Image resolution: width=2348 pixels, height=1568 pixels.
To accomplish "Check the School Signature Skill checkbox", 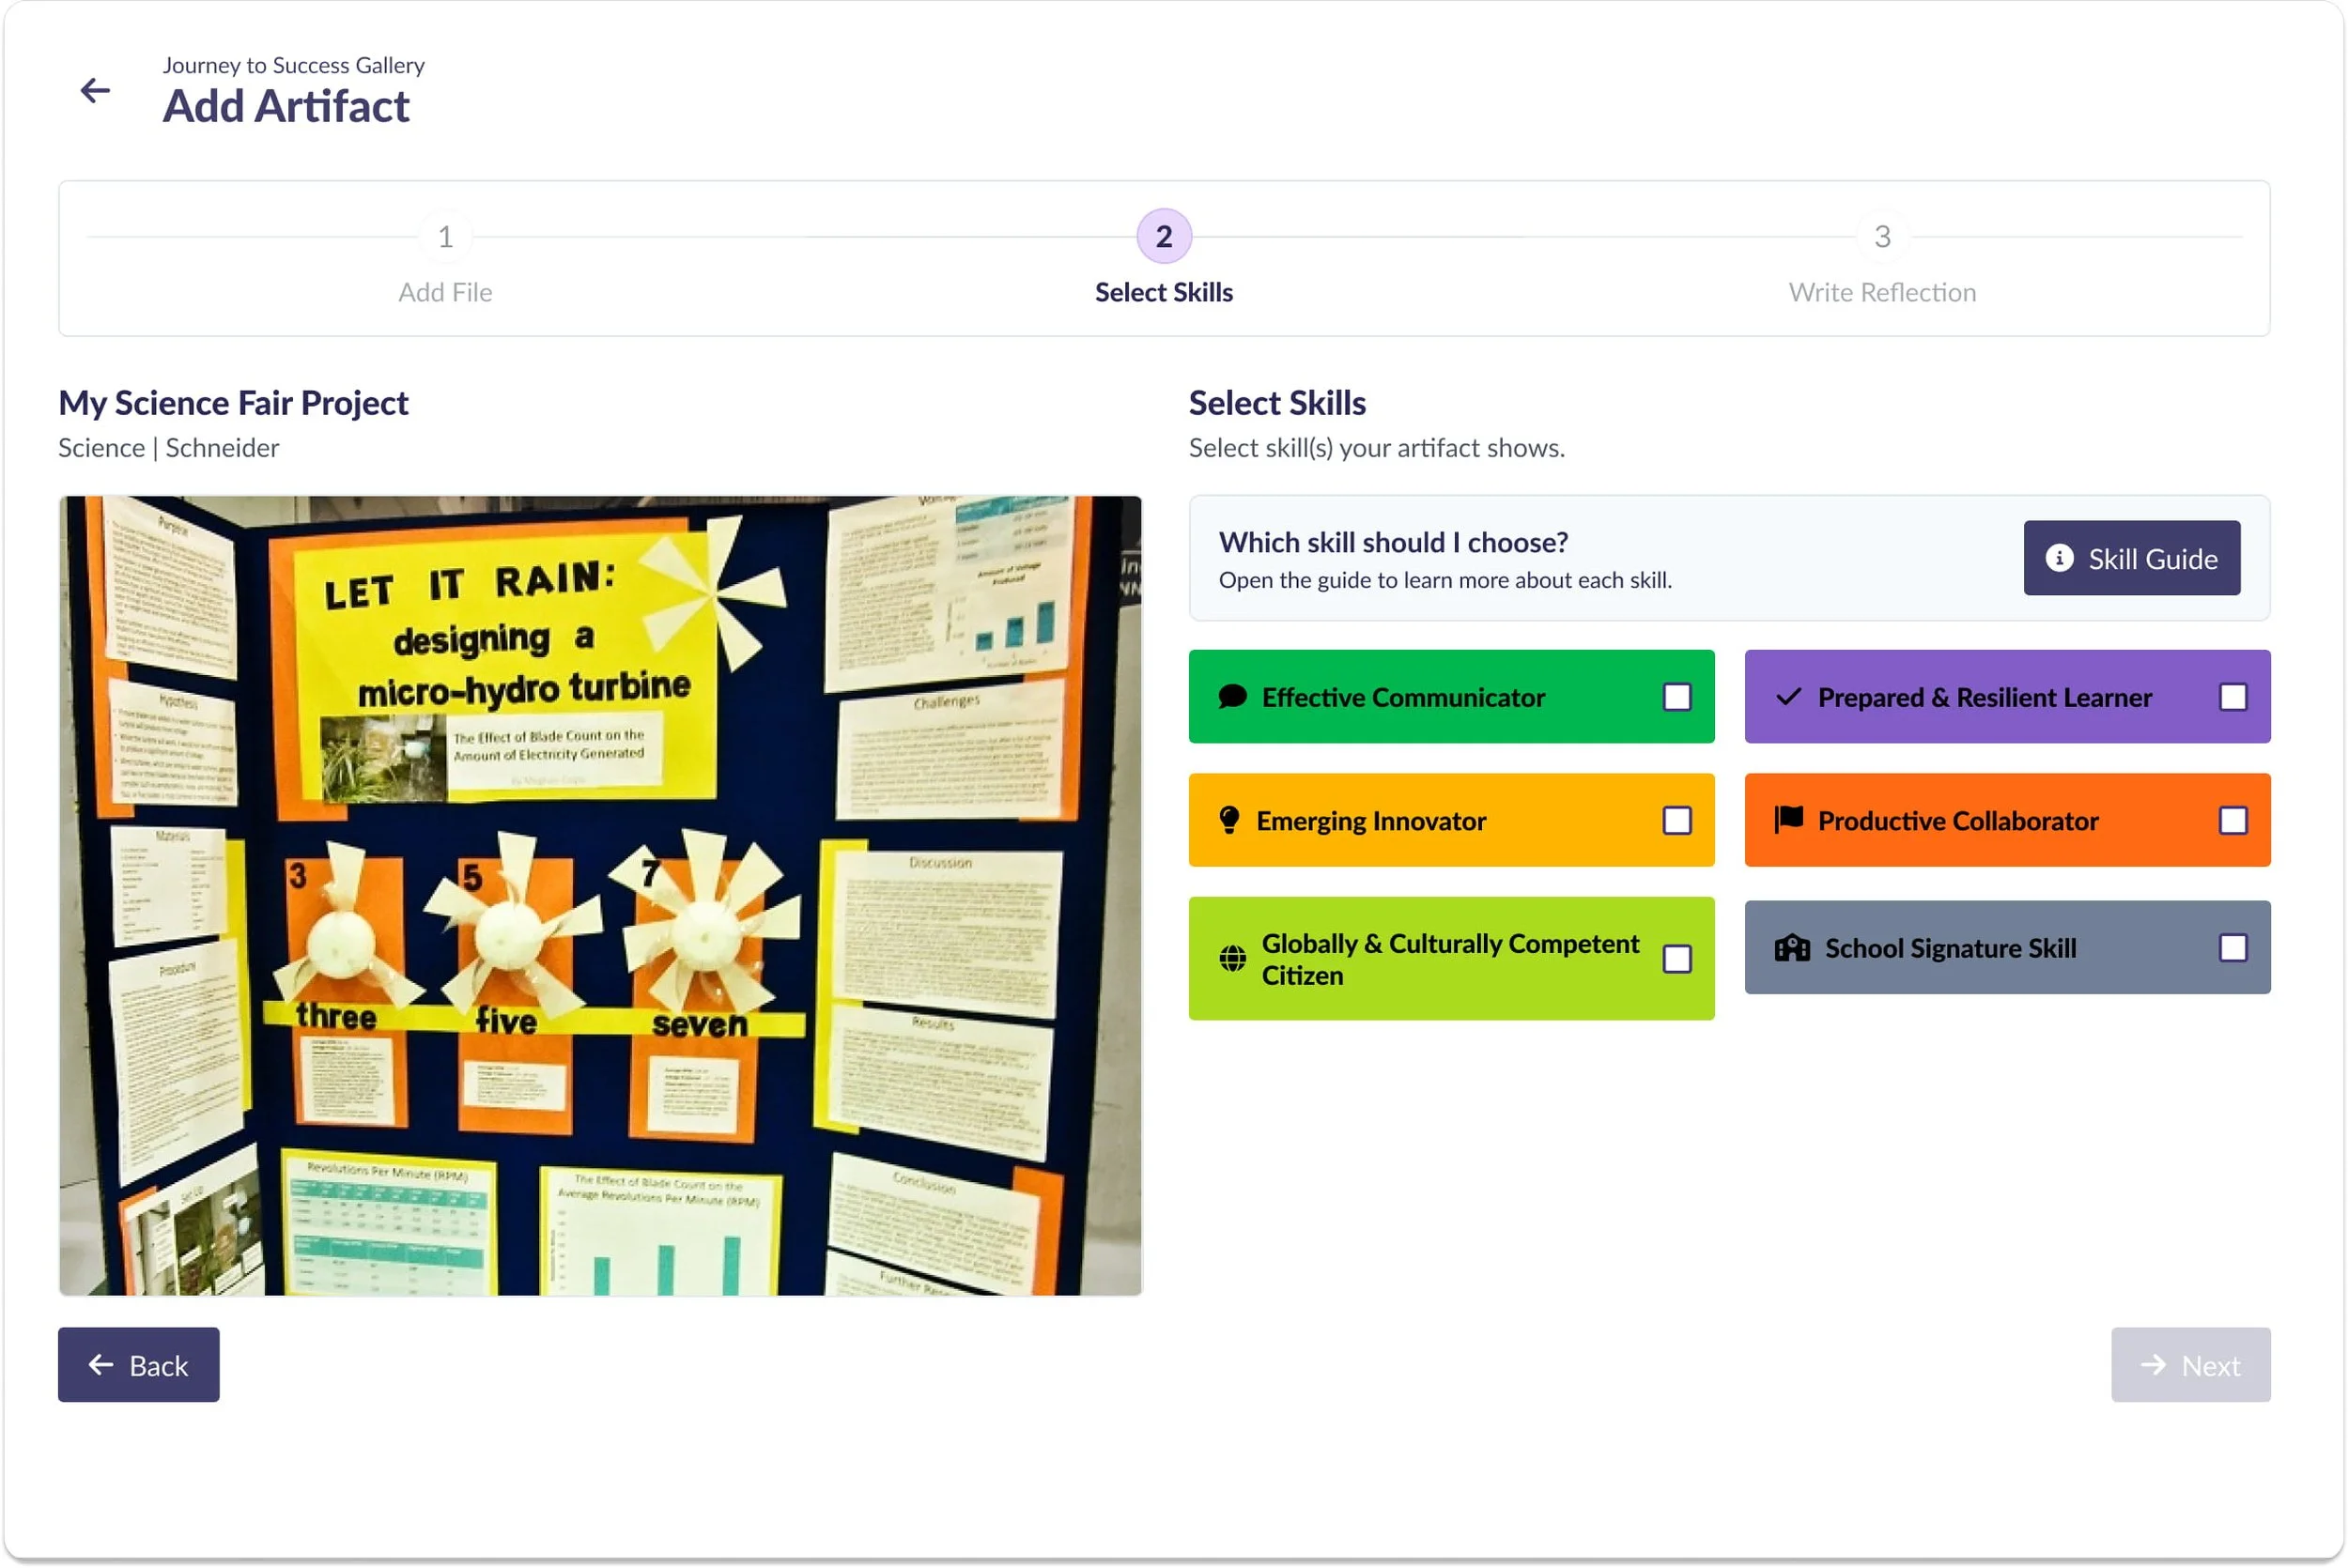I will pos(2234,947).
